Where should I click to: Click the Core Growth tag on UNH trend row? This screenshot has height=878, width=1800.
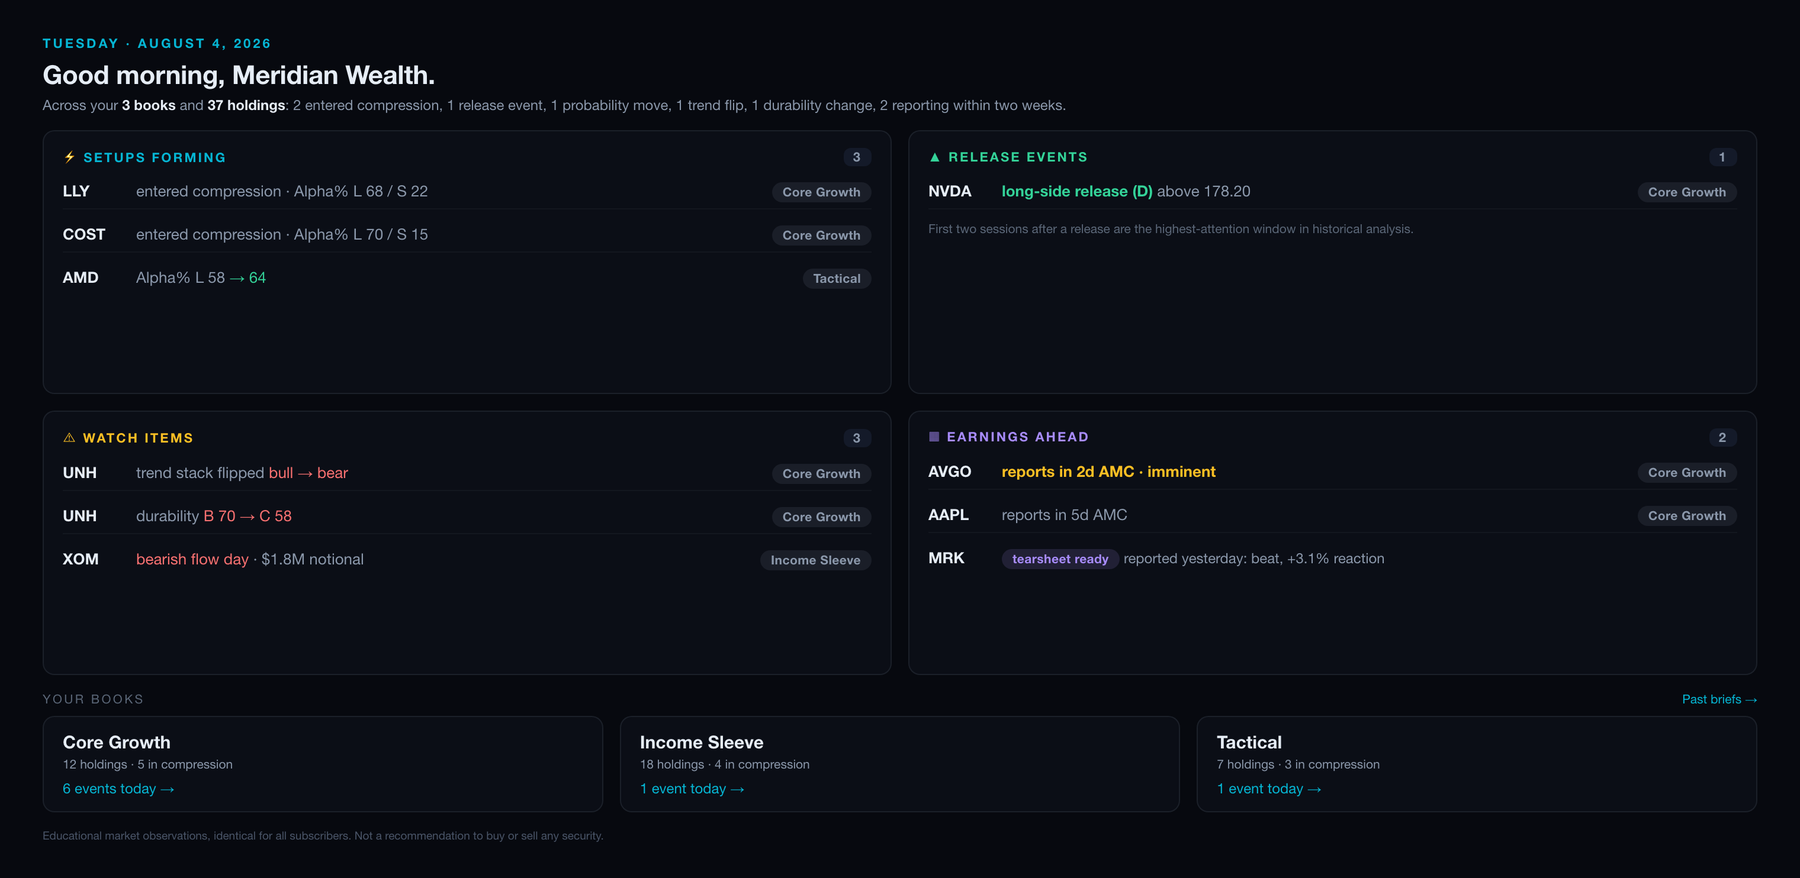[821, 473]
